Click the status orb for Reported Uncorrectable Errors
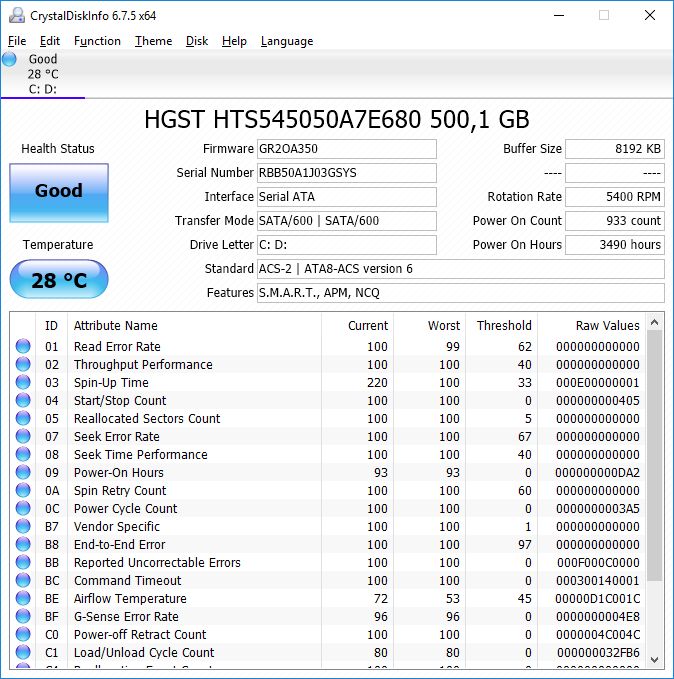The width and height of the screenshot is (674, 679). (23, 562)
